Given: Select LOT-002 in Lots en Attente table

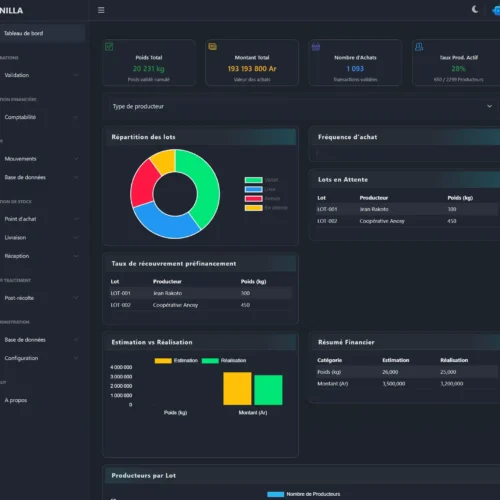Looking at the screenshot, I should coord(327,221).
